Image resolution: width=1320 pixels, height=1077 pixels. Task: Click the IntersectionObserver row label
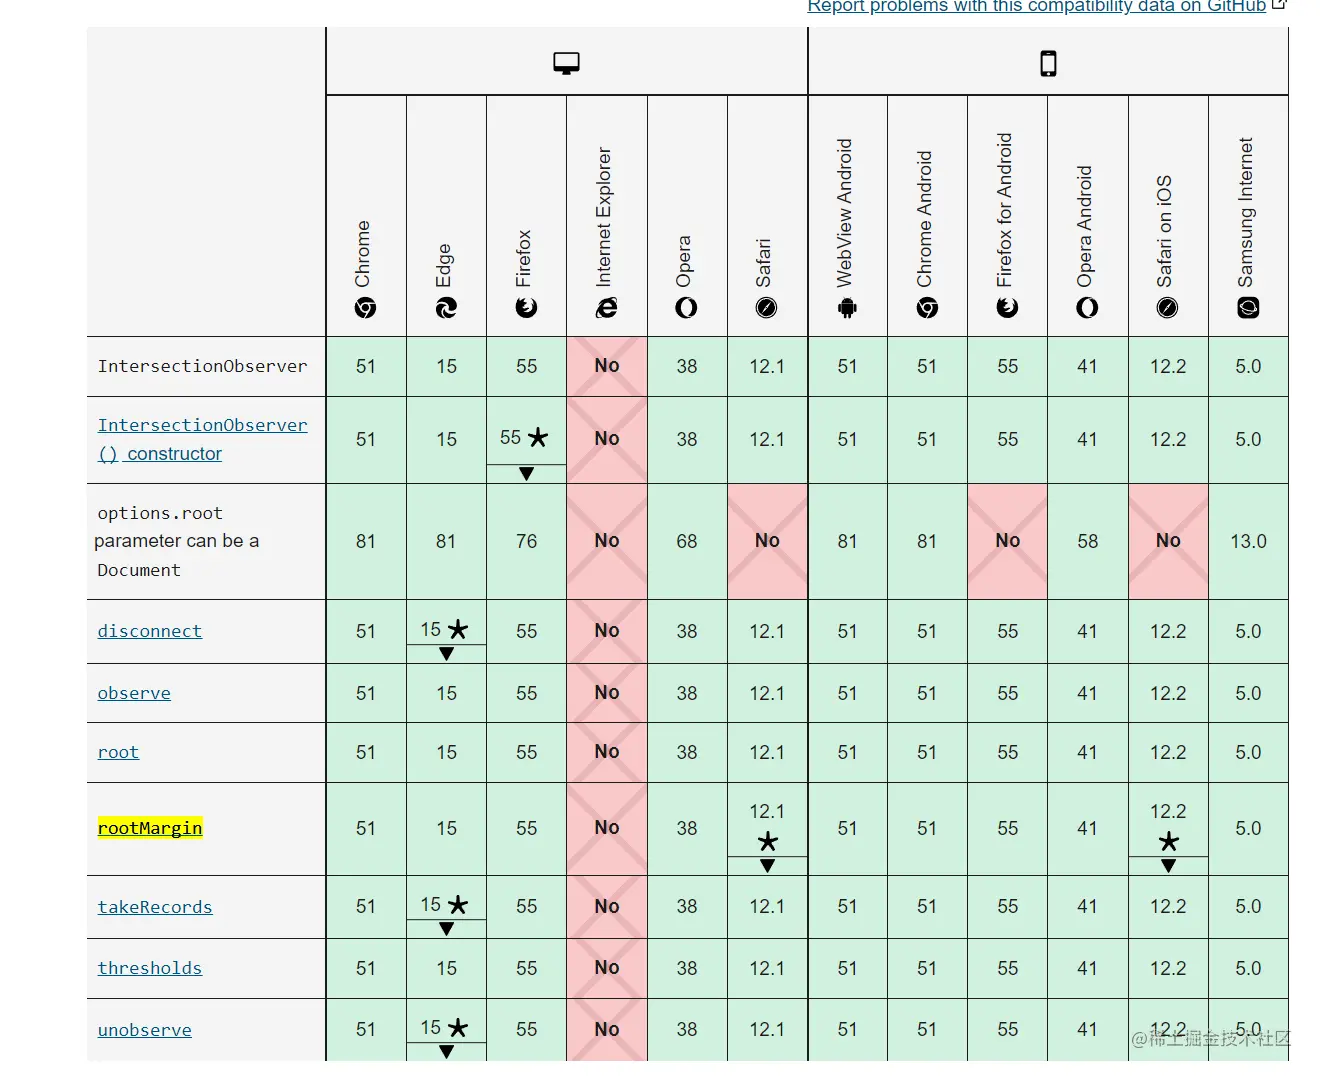pos(202,366)
